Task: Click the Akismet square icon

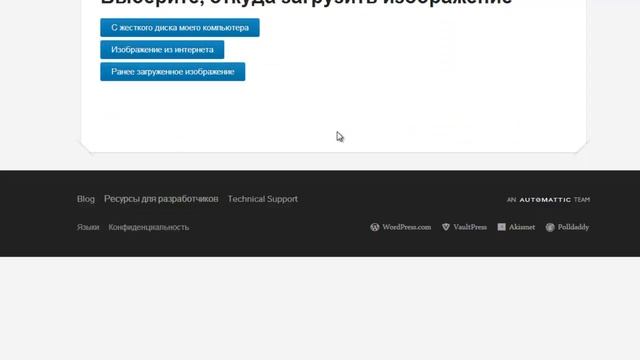Action: coord(501,227)
